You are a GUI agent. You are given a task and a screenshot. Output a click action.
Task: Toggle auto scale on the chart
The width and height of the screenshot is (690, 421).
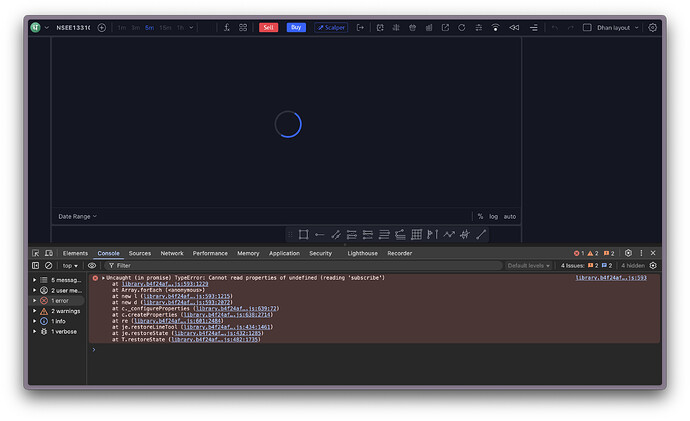510,216
